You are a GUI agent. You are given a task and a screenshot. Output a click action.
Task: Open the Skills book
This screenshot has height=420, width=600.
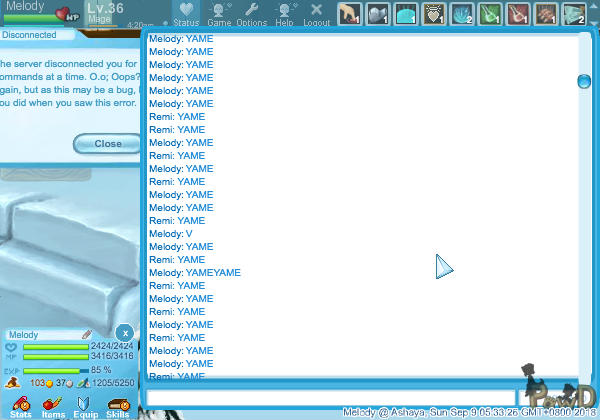click(x=117, y=405)
